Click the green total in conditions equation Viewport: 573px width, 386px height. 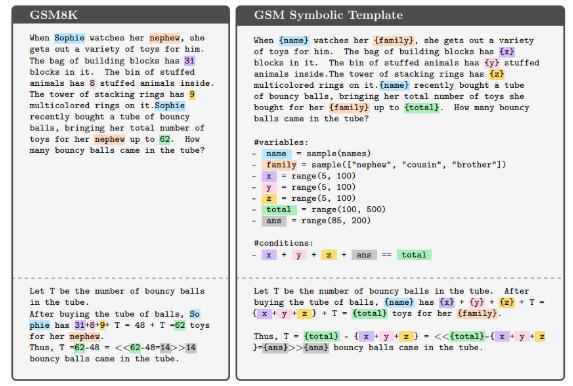[x=414, y=255]
